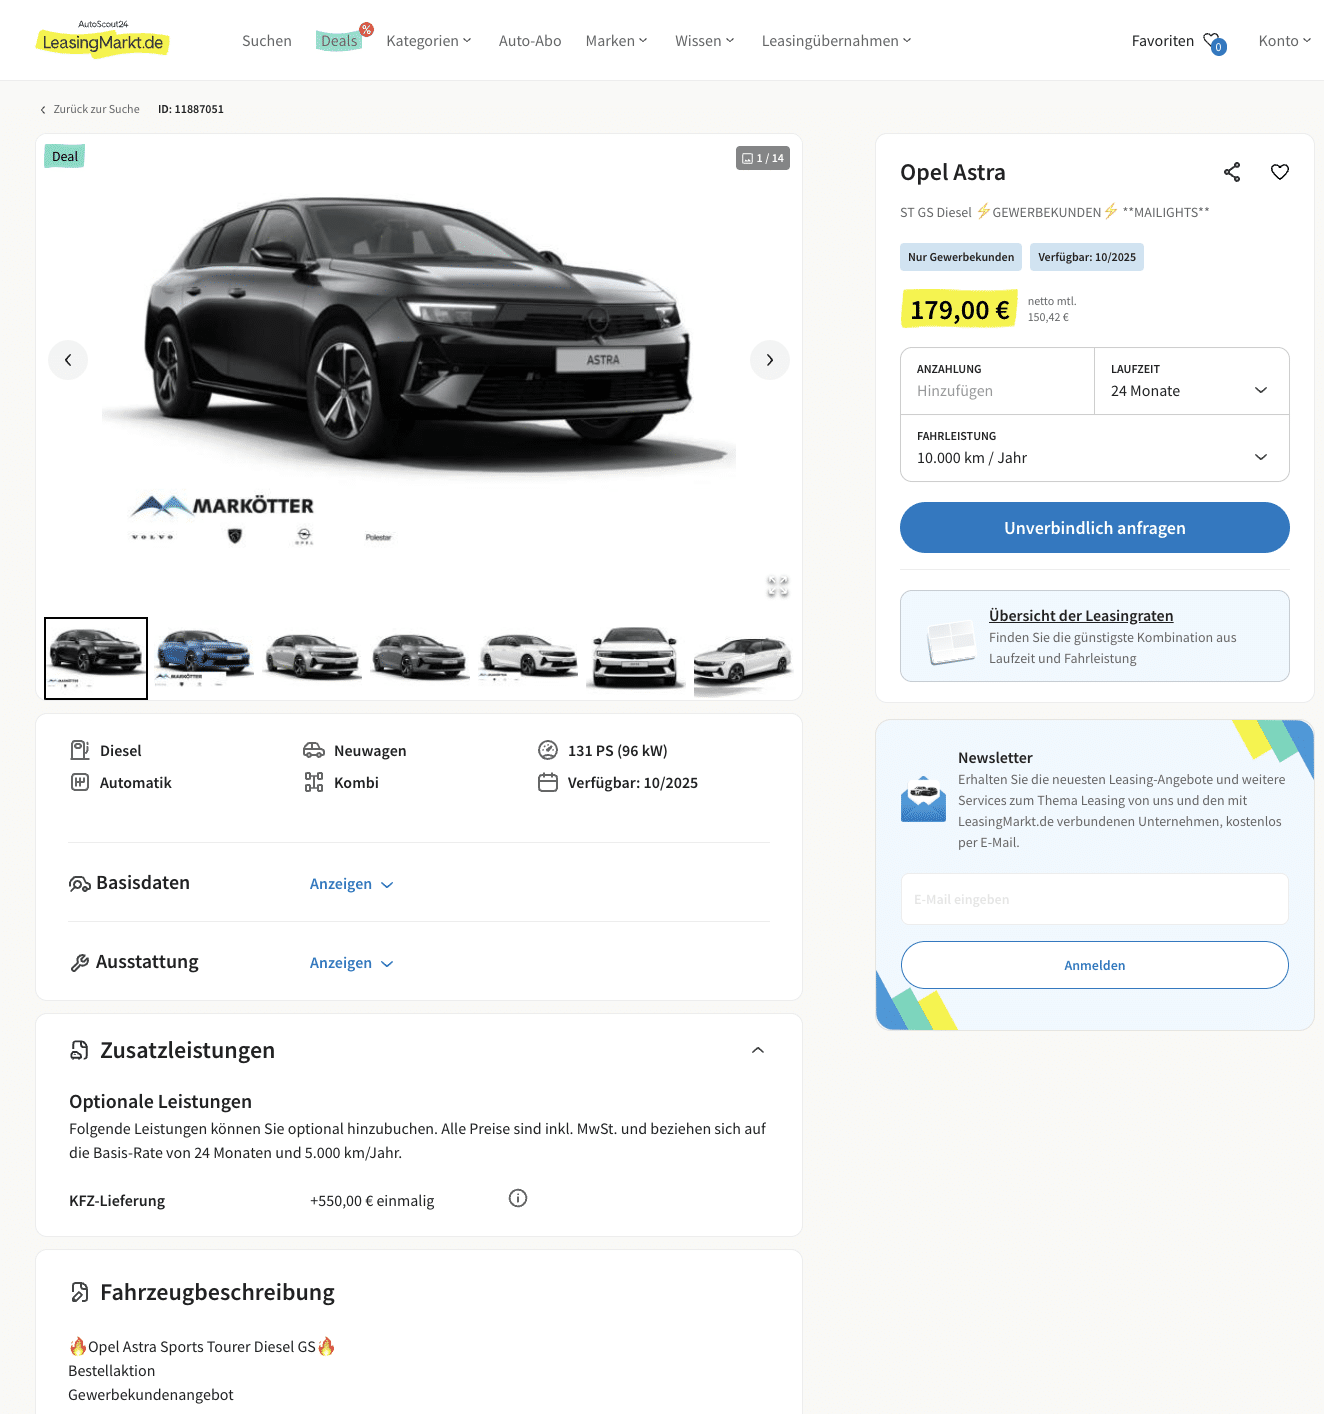
Task: Open the Kategorien menu
Action: (429, 41)
